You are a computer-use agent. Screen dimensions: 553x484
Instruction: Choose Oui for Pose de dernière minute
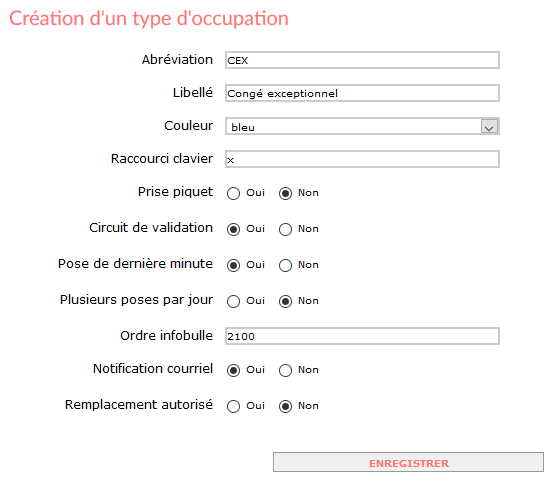233,265
